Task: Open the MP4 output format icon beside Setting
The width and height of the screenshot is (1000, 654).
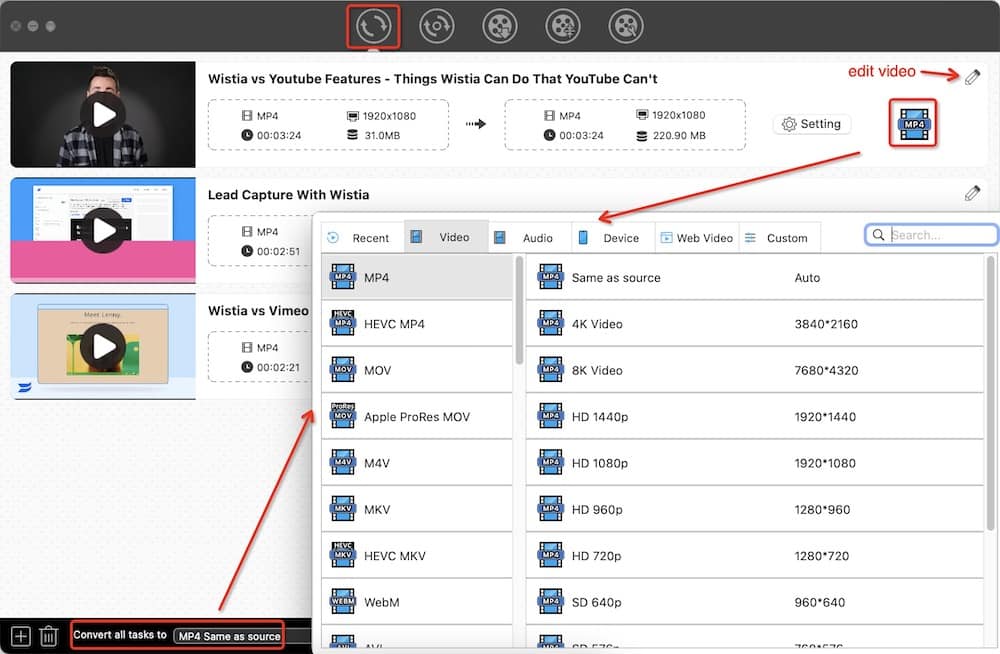Action: coord(913,124)
